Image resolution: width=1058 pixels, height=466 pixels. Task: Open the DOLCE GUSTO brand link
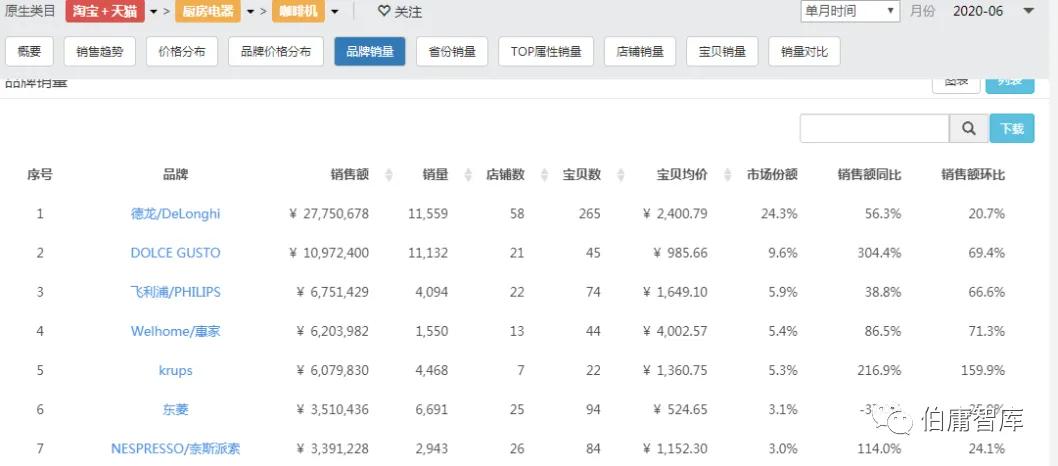(175, 253)
